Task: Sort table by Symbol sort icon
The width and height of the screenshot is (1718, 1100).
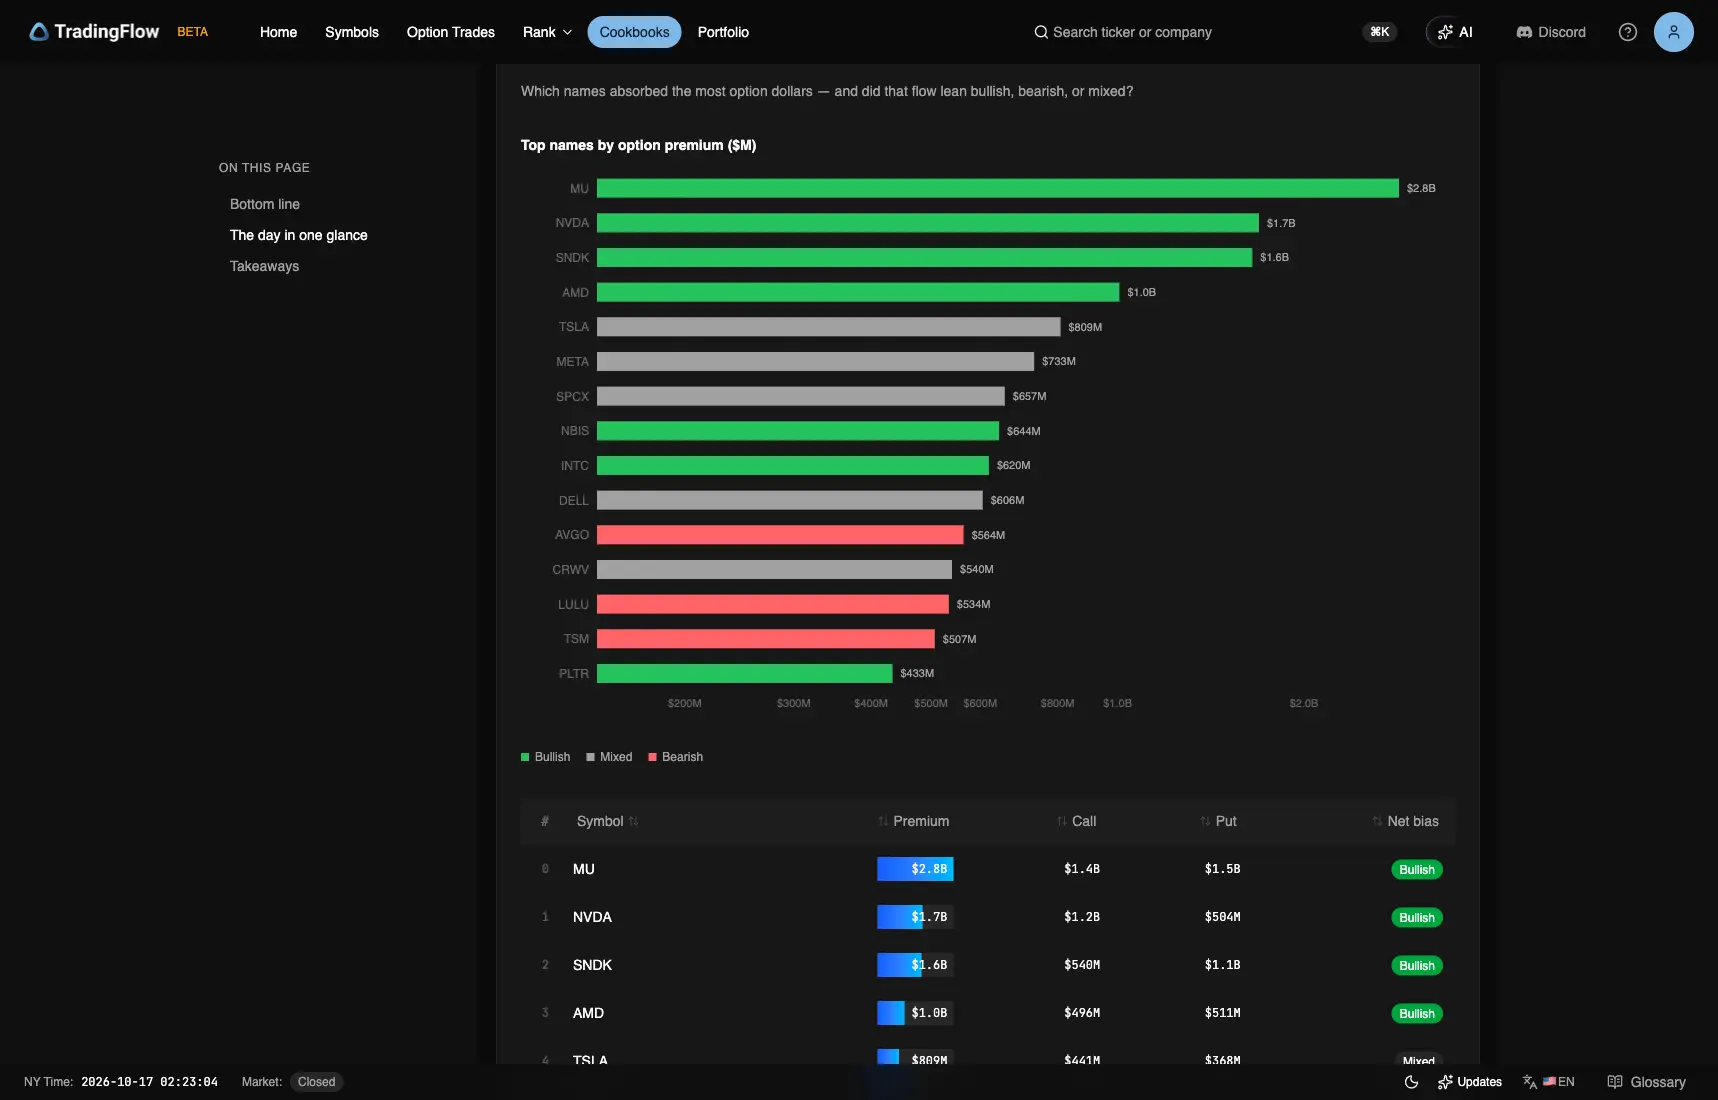Action: pyautogui.click(x=633, y=821)
